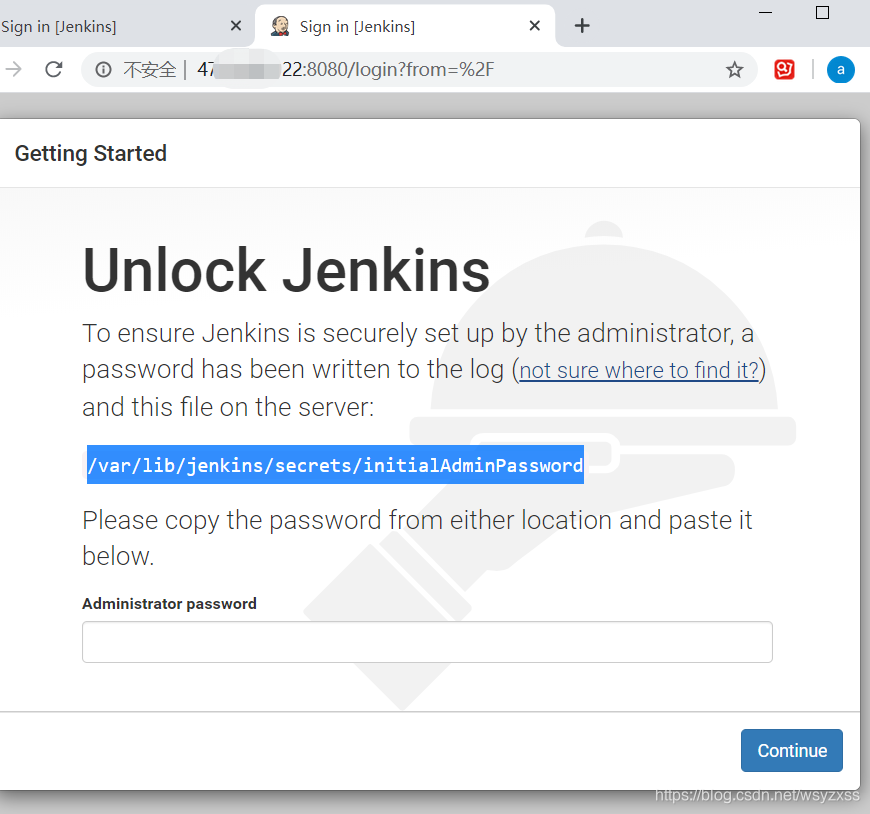Click the Jenkins favicon on the active tab
Image resolution: width=870 pixels, height=814 pixels.
point(280,26)
